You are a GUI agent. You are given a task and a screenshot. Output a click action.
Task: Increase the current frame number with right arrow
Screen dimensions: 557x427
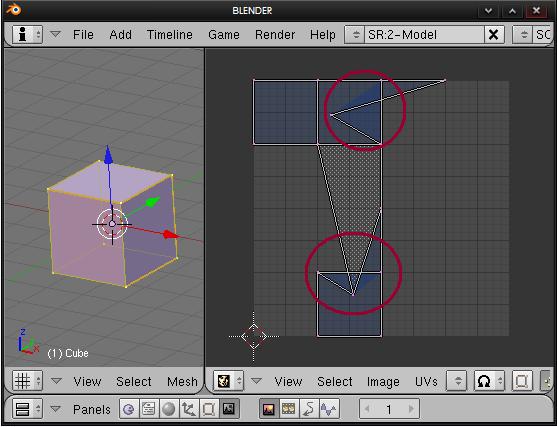coord(411,409)
